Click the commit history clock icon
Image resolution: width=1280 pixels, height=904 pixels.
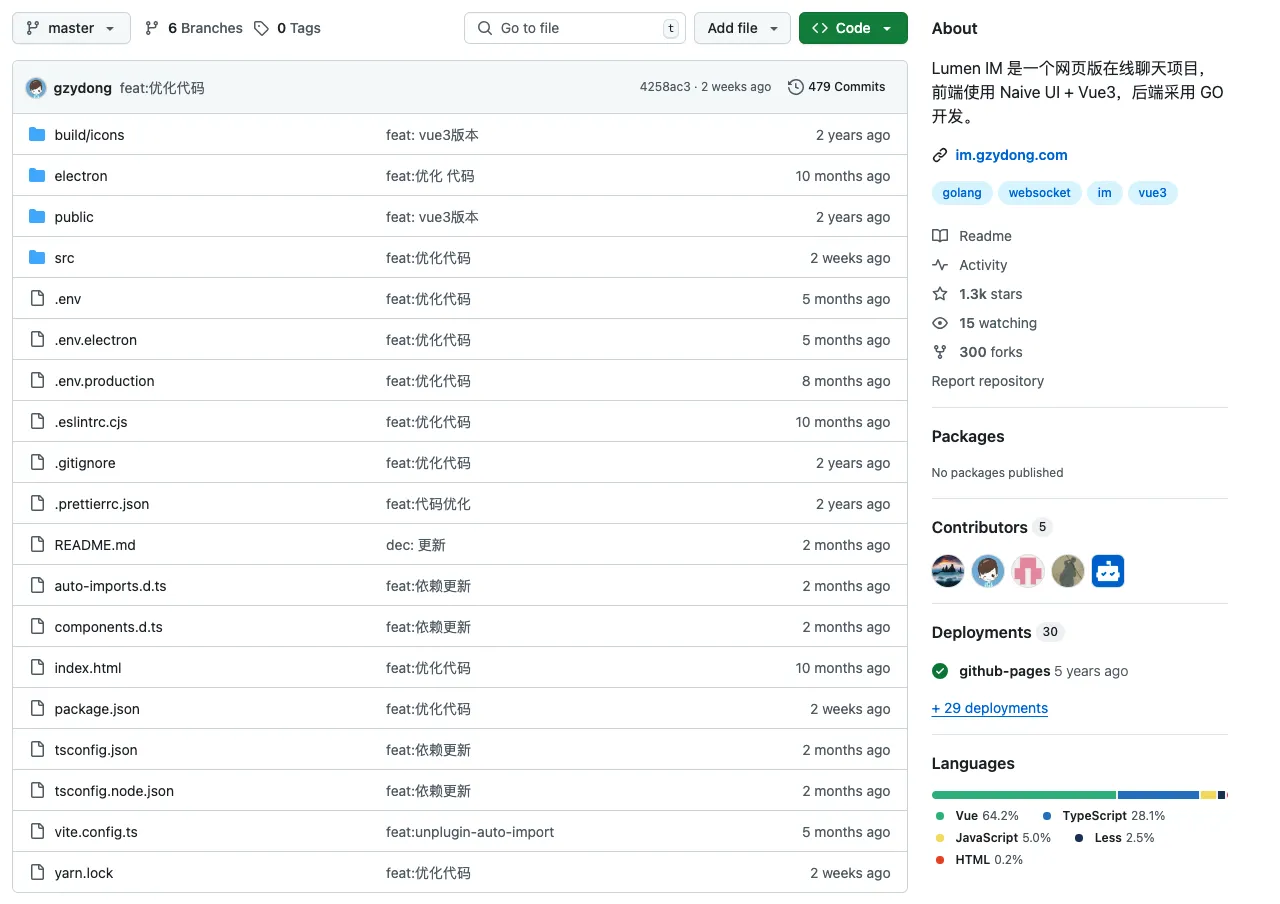coord(796,87)
